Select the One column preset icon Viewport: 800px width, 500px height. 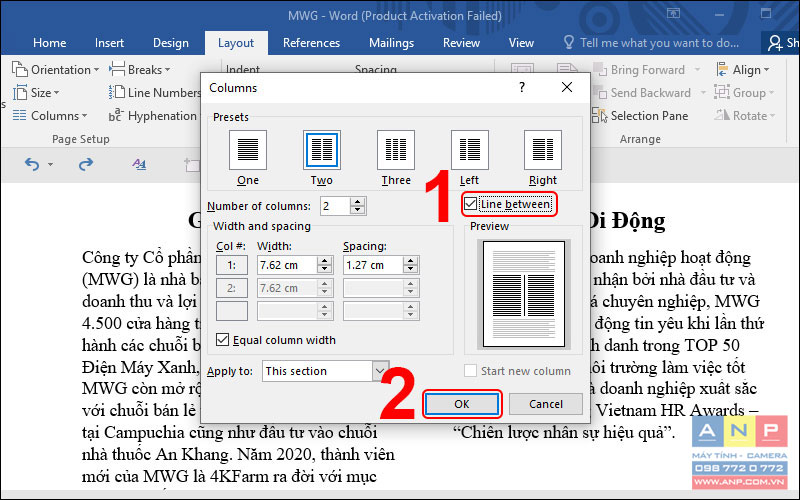pos(247,149)
